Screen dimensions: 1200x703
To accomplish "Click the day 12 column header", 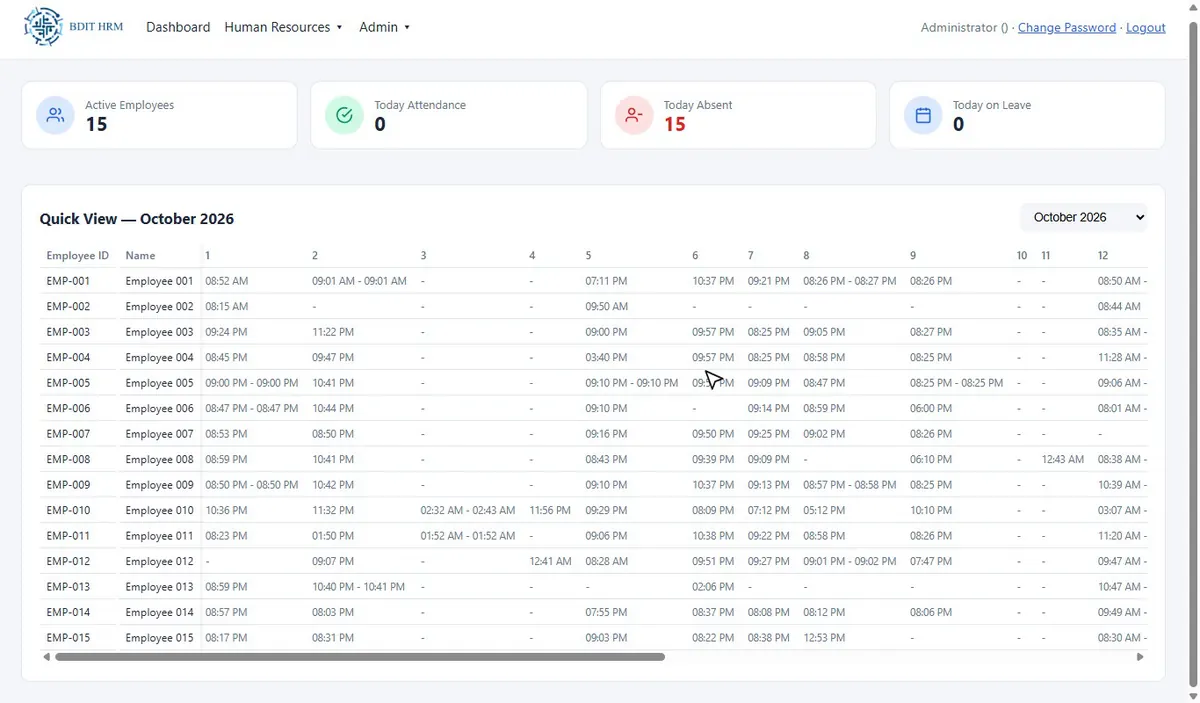I will [1103, 256].
